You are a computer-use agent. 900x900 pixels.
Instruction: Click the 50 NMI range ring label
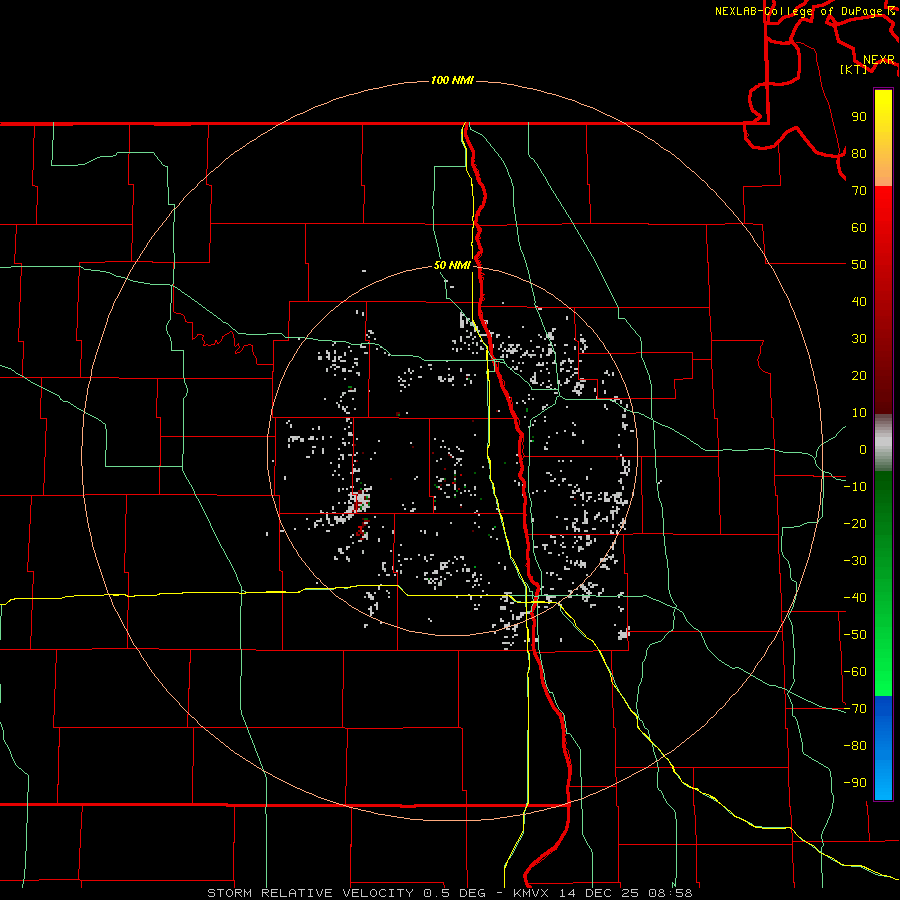[x=452, y=265]
